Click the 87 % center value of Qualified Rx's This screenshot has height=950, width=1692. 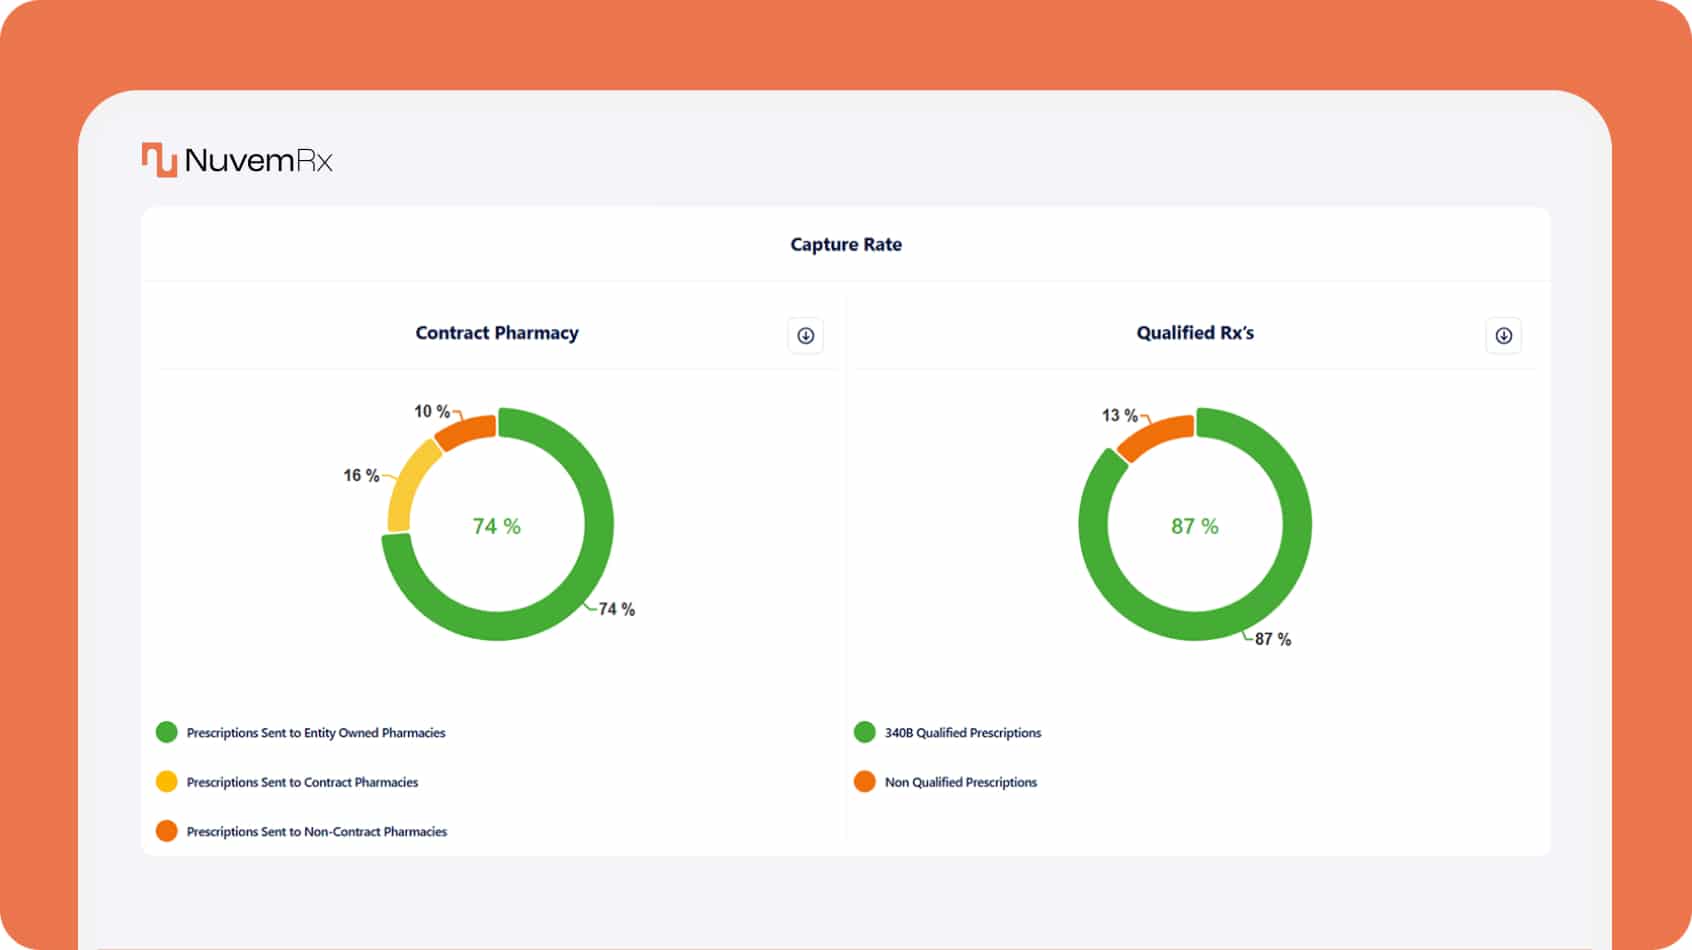click(1195, 526)
